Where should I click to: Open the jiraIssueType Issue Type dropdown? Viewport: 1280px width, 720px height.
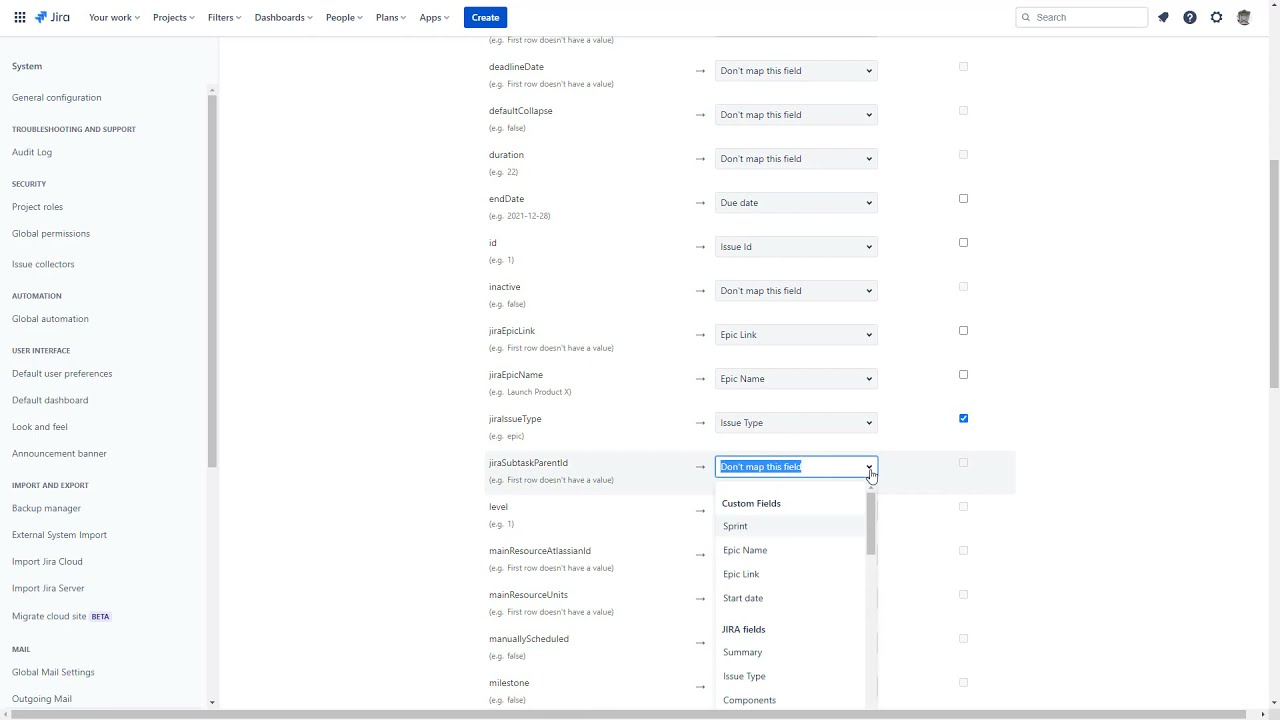pyautogui.click(x=796, y=423)
